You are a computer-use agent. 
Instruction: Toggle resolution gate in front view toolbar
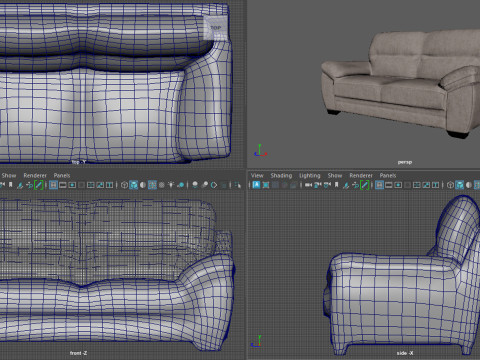pyautogui.click(x=72, y=185)
